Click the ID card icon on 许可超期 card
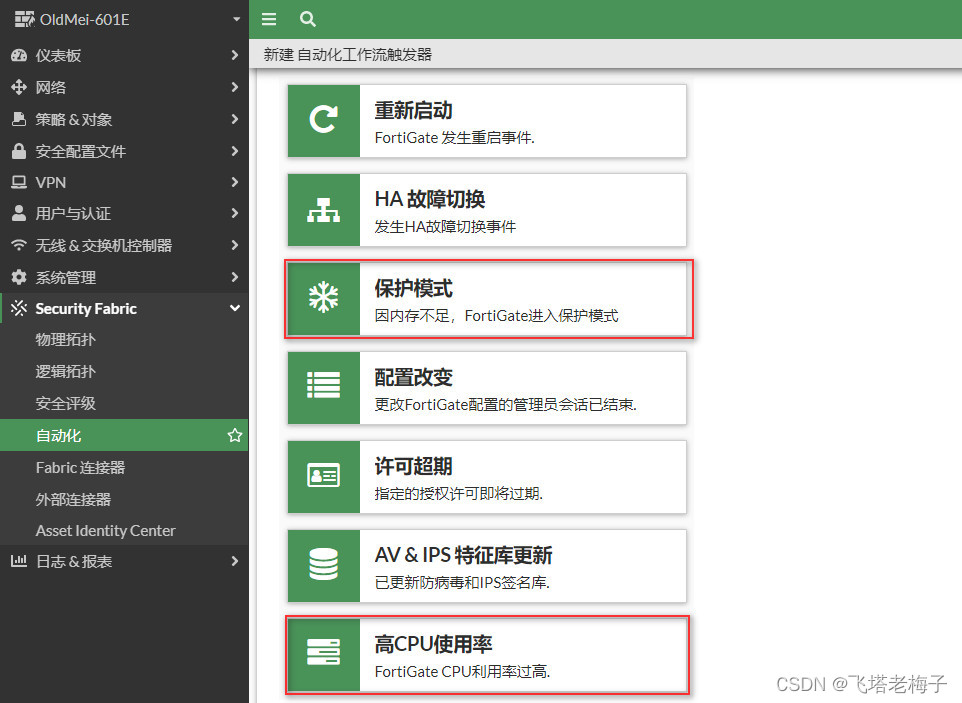The height and width of the screenshot is (703, 962). [323, 475]
